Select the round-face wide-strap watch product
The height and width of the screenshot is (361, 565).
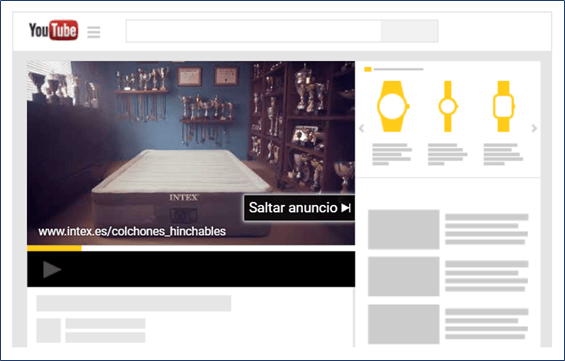click(x=393, y=106)
